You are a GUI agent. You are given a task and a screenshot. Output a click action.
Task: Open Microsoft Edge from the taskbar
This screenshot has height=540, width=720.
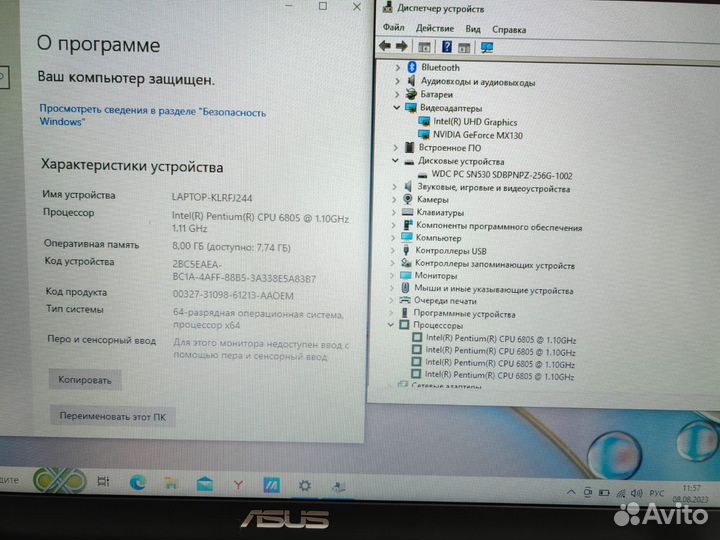[x=138, y=483]
